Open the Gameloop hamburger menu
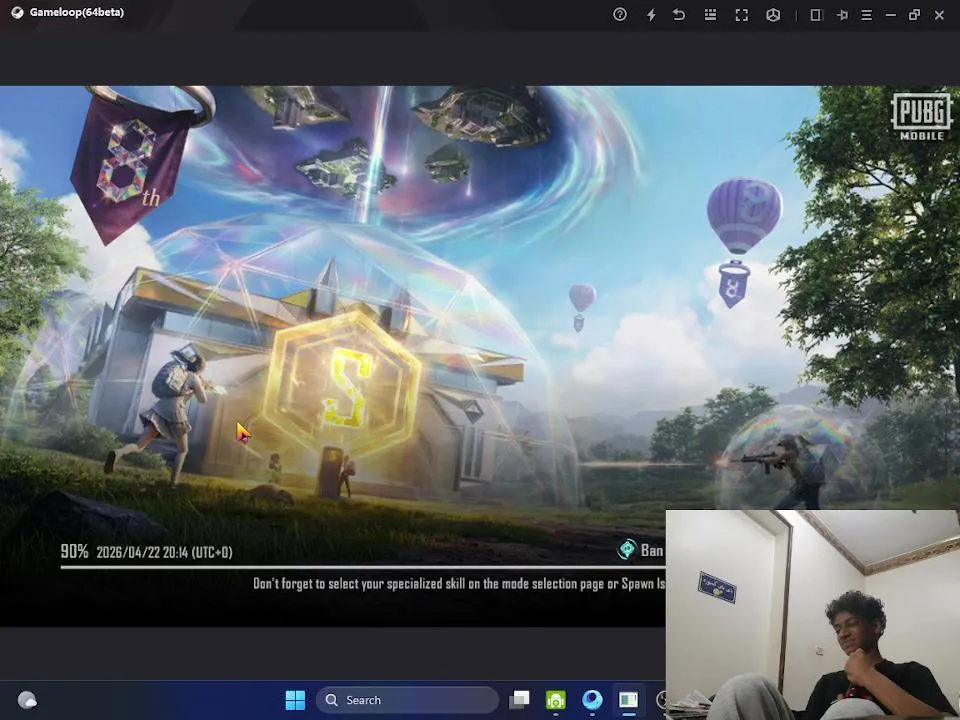The image size is (960, 720). point(866,15)
